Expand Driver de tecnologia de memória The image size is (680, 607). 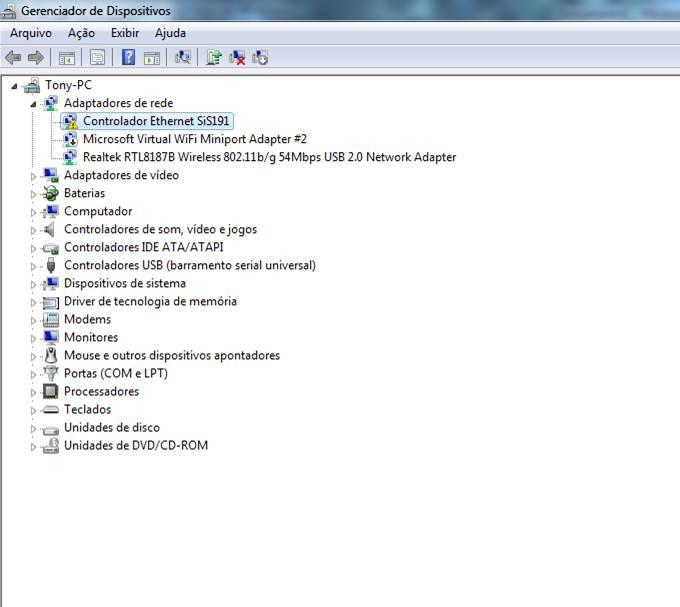33,302
